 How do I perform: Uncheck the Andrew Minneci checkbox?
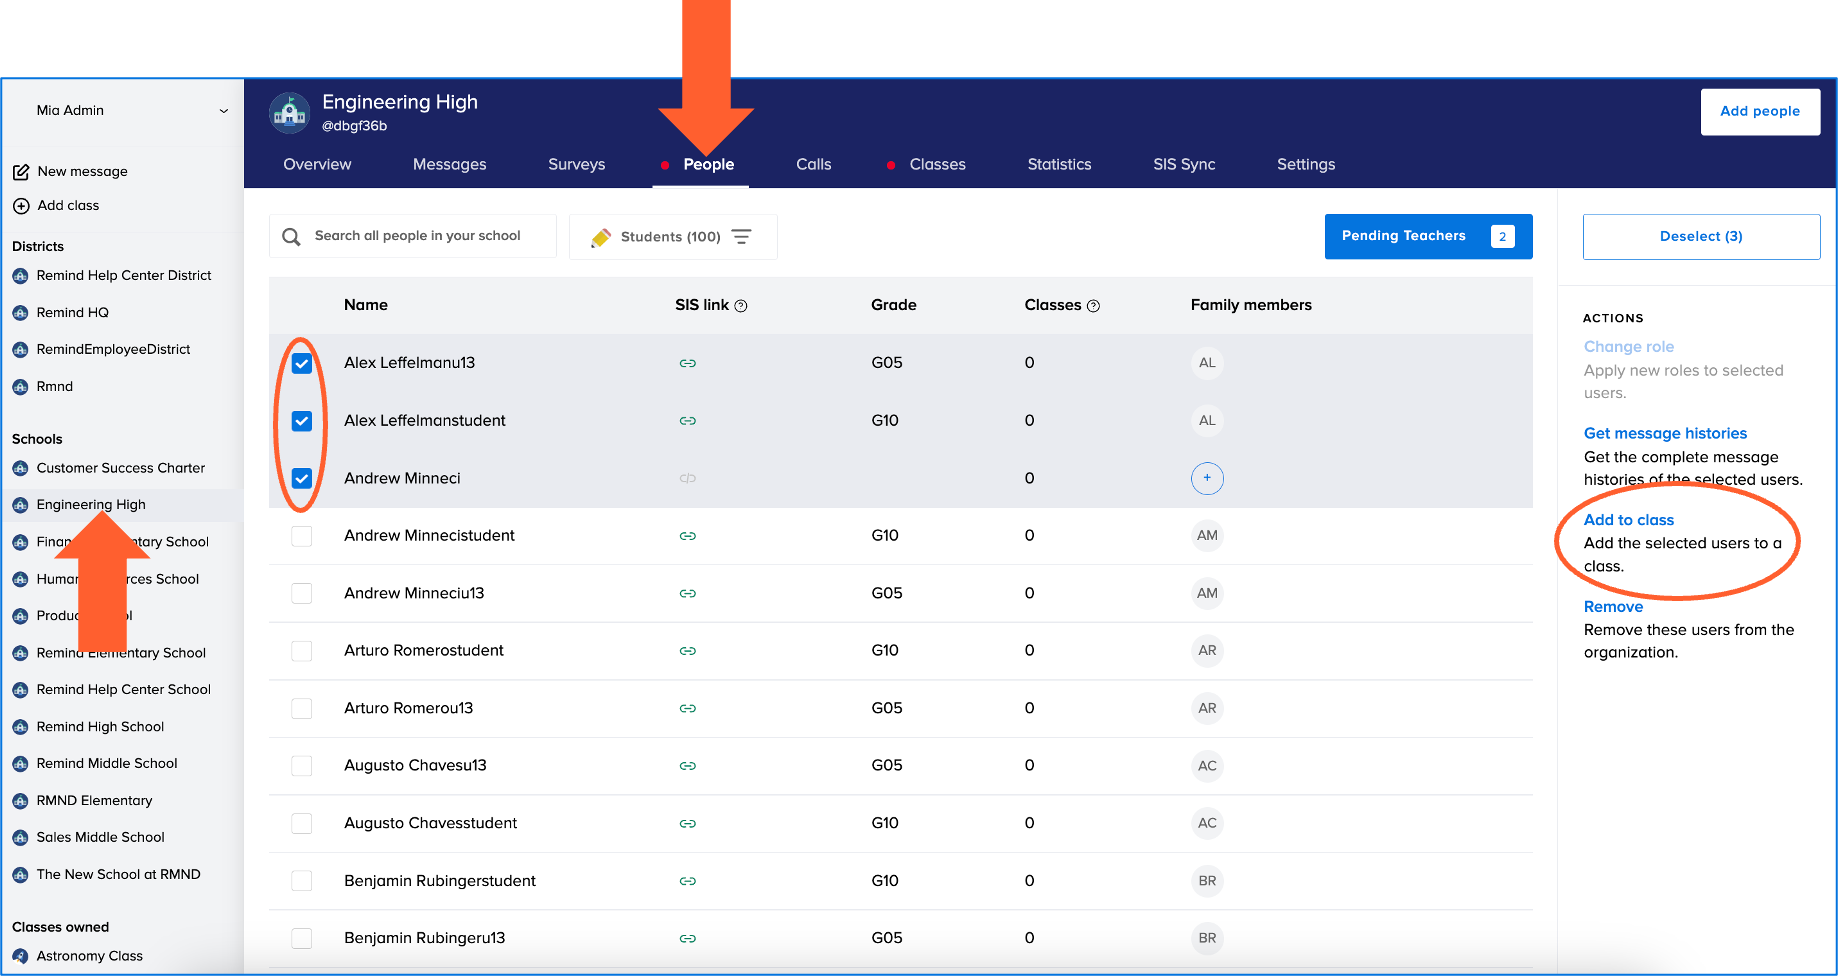point(302,478)
